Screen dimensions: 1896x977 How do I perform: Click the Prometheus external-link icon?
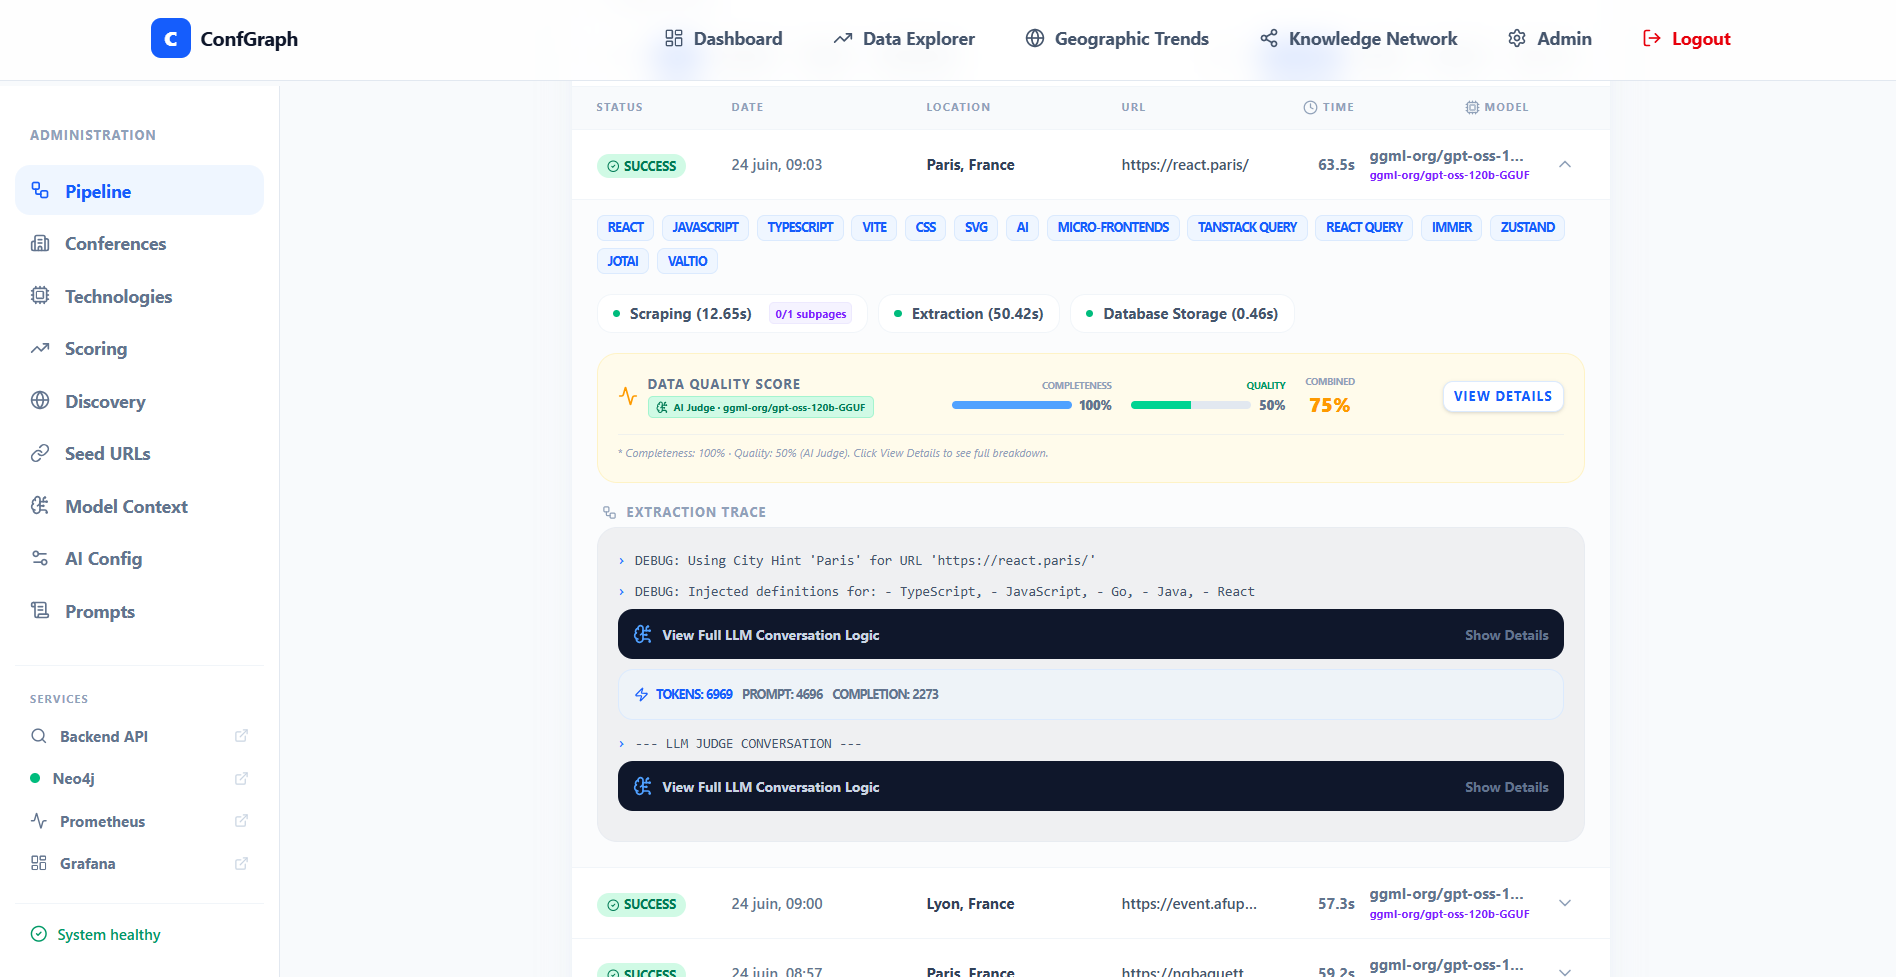click(x=241, y=821)
